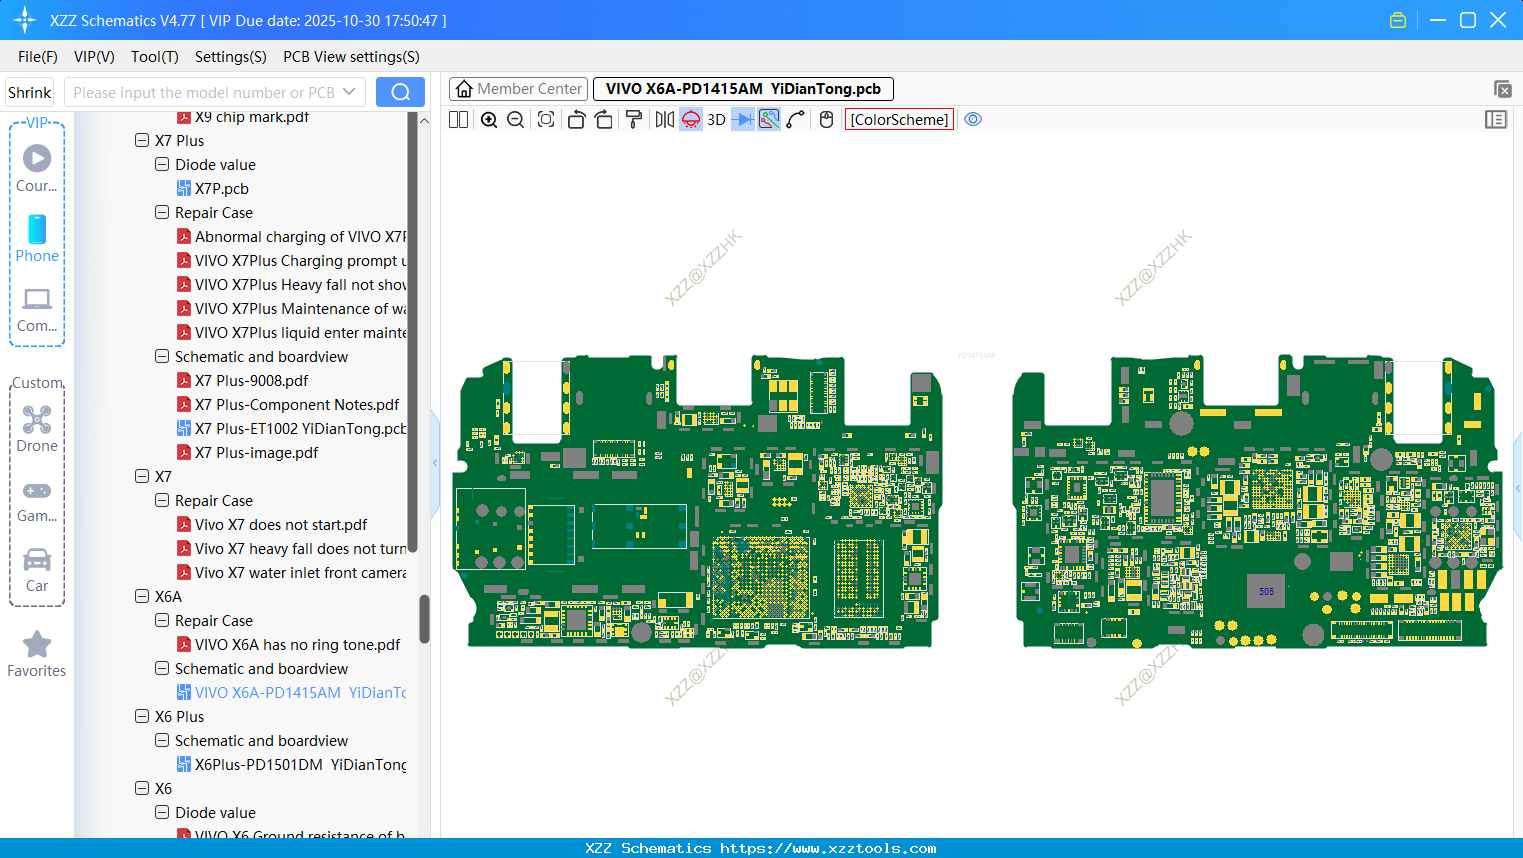Collapse Schematic and boardview under X7 Plus

pos(162,357)
